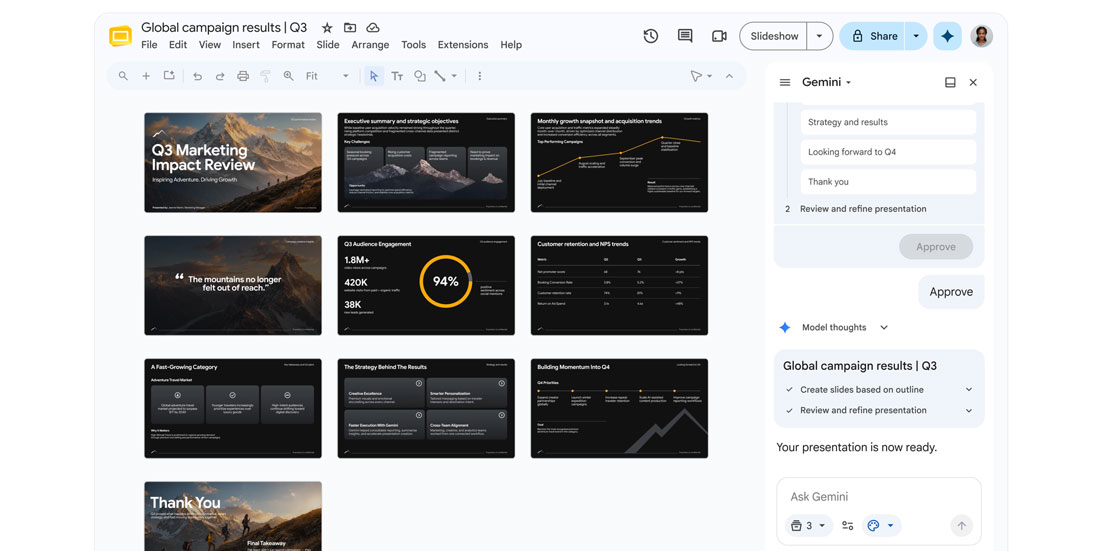Open the toolbar more options menu
The height and width of the screenshot is (551, 1120).
(479, 76)
